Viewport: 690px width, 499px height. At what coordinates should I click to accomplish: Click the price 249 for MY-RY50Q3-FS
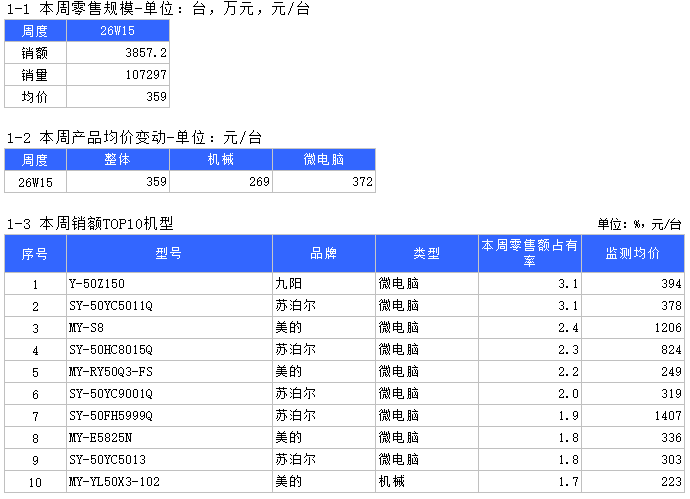click(633, 371)
